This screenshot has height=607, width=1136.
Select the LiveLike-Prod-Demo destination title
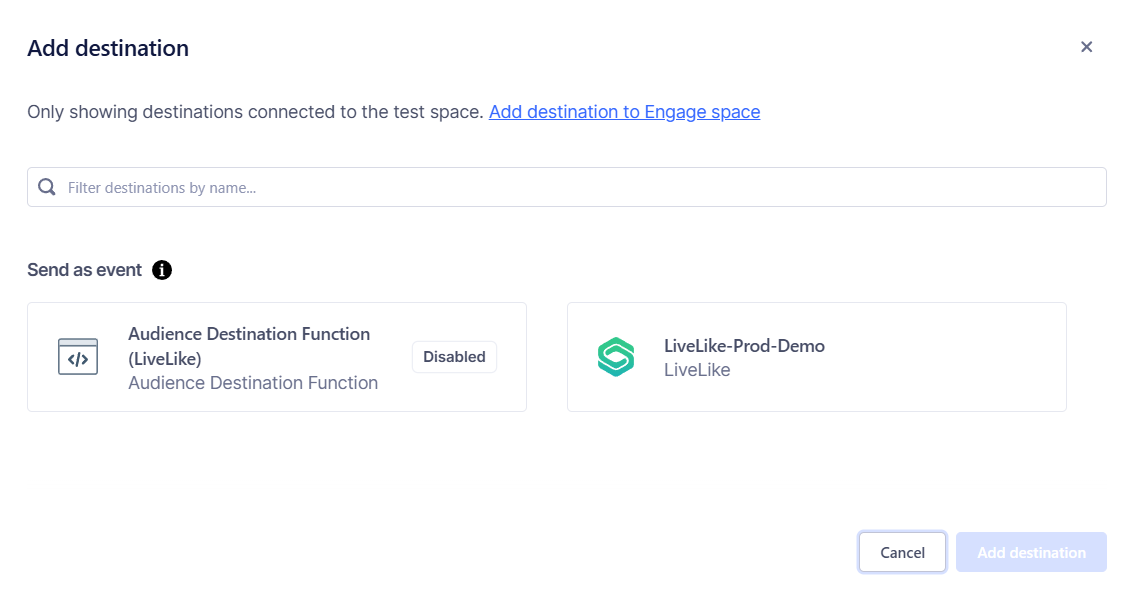click(744, 346)
